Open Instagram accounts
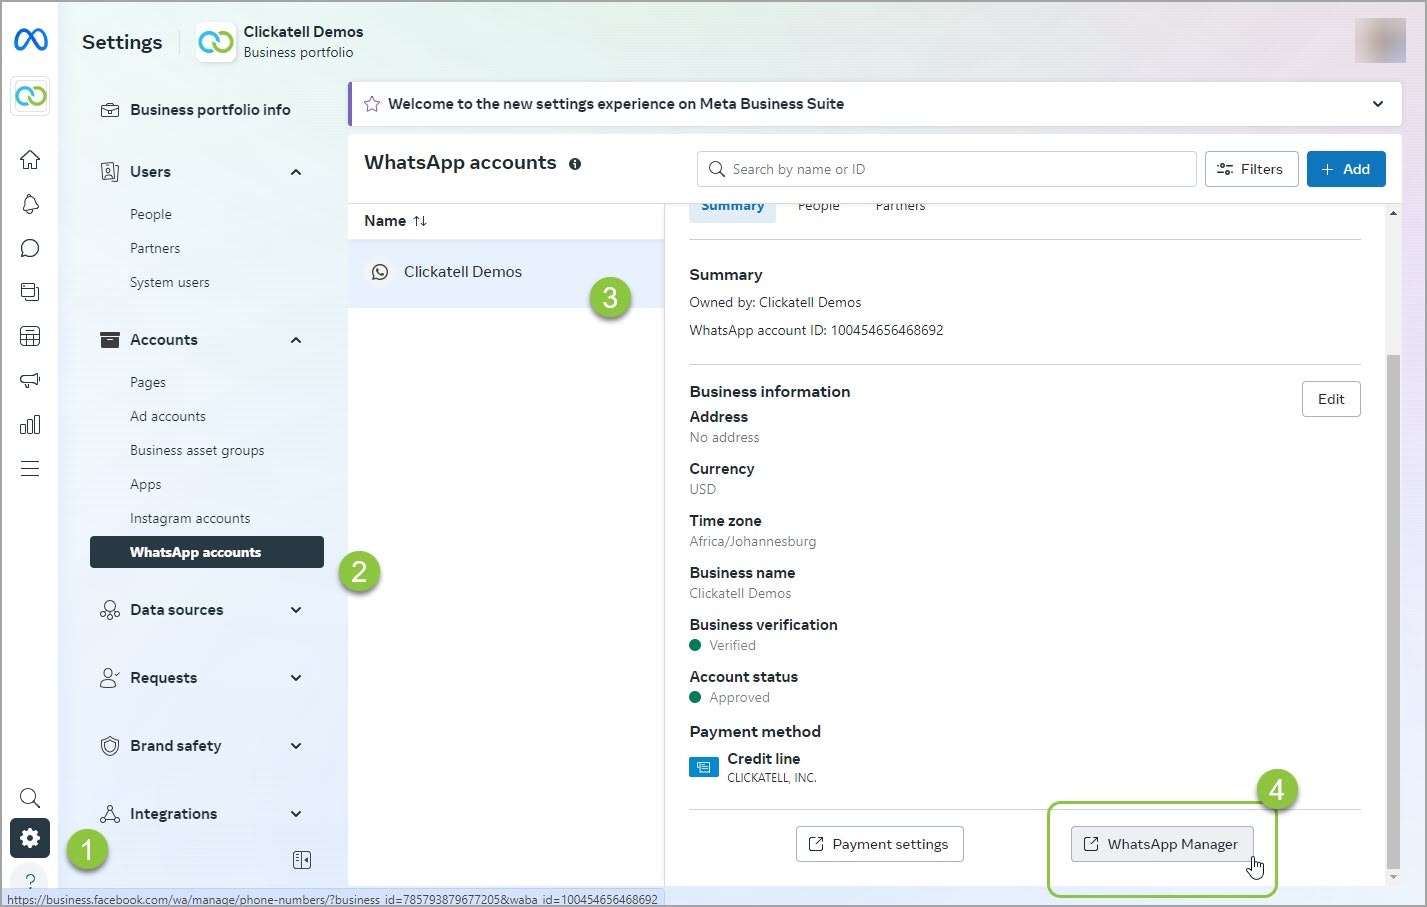This screenshot has width=1427, height=907. click(x=190, y=518)
